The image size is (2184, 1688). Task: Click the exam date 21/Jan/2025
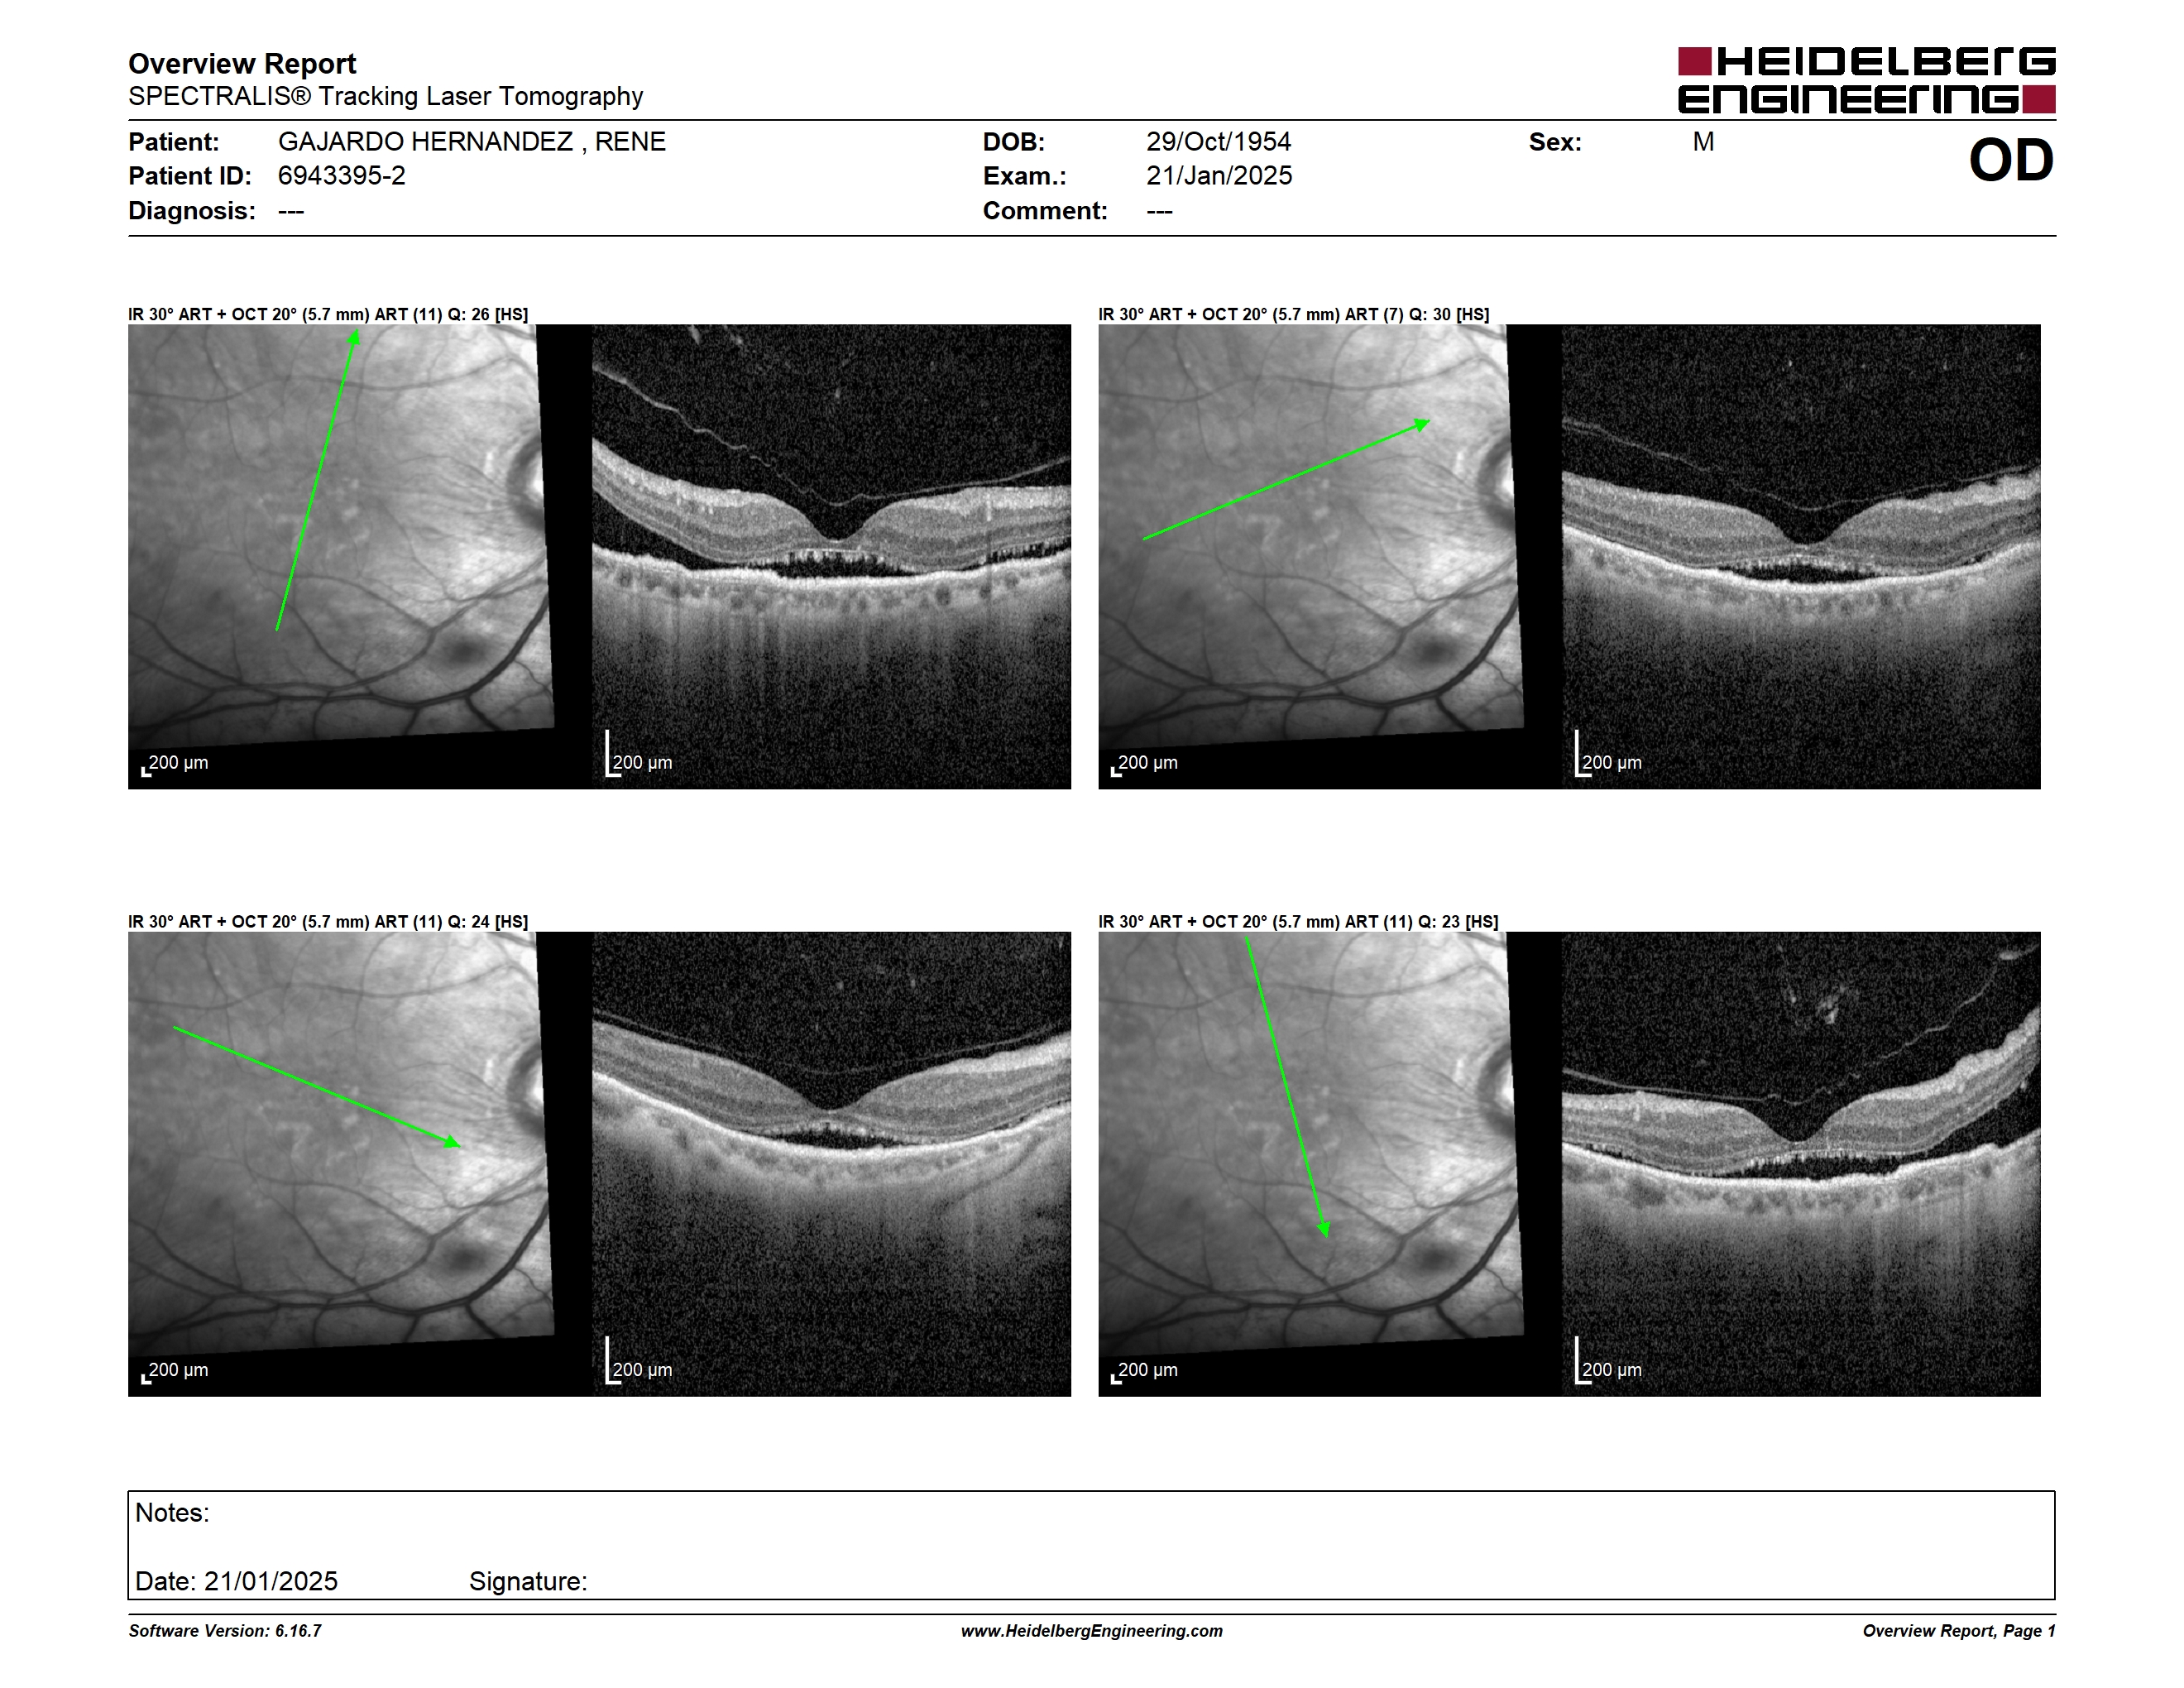point(1218,176)
